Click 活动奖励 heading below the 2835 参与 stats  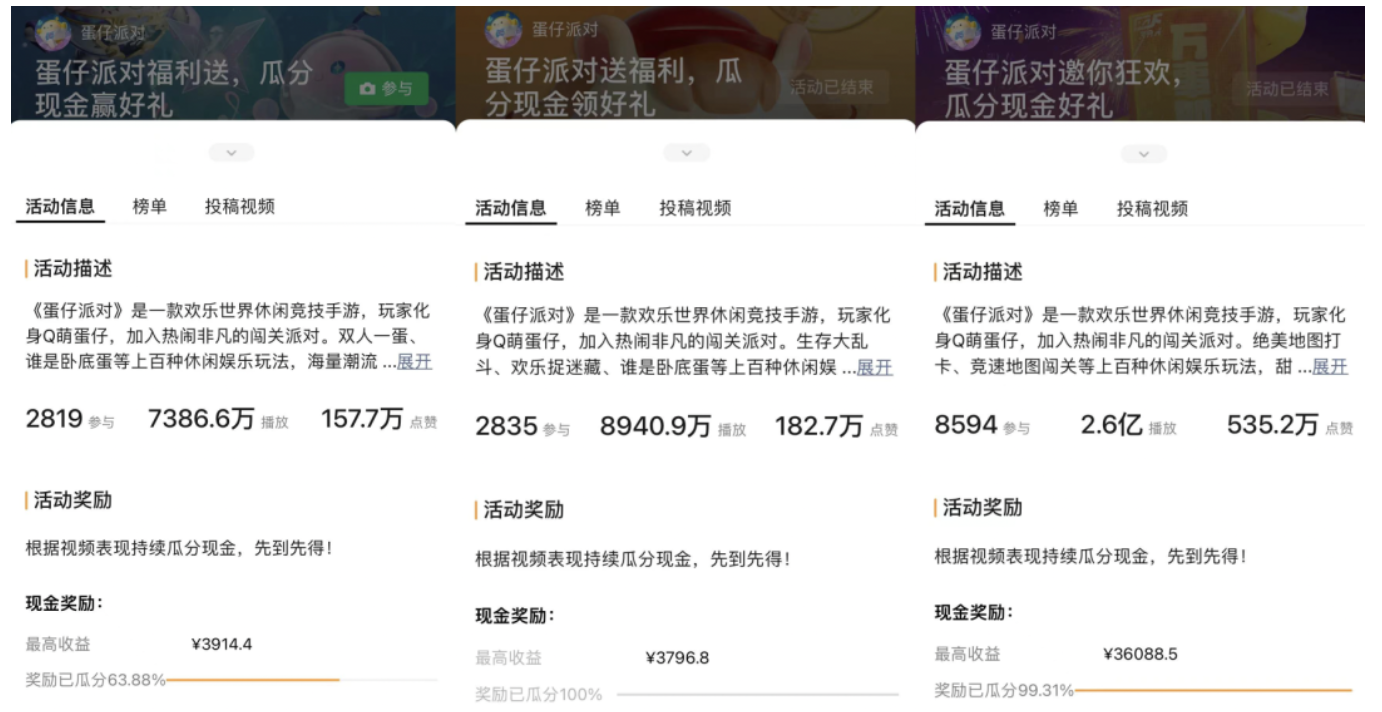point(522,510)
